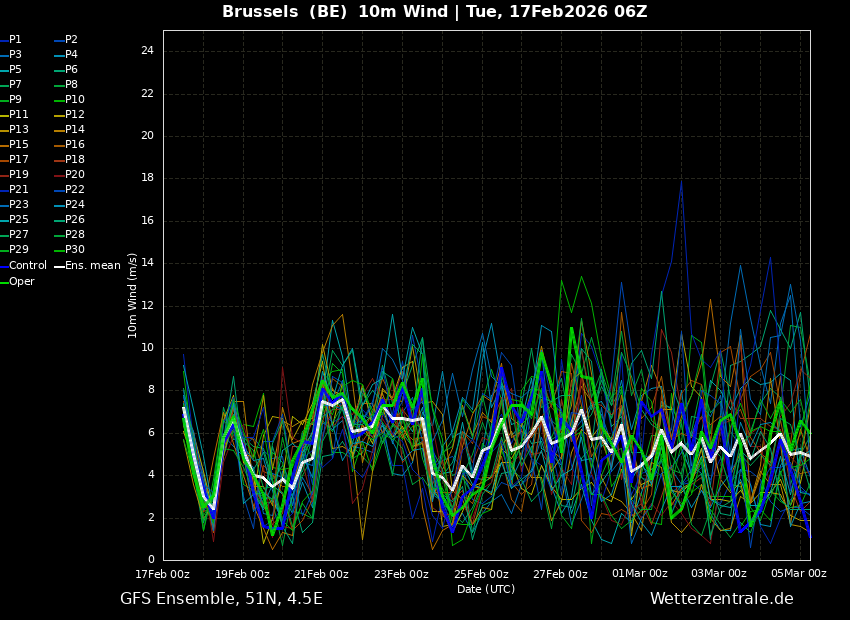
Task: Click the 05Mar 00z date tick label
Action: coord(798,574)
